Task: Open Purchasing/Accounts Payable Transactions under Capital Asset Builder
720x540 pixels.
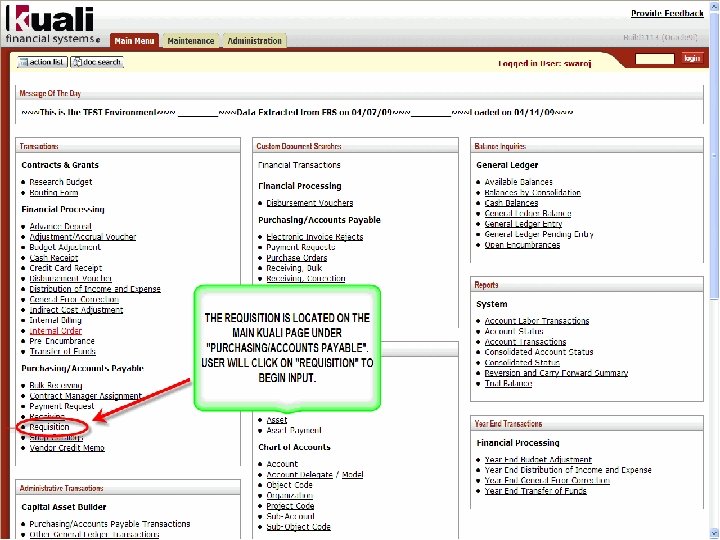Action: tap(110, 524)
